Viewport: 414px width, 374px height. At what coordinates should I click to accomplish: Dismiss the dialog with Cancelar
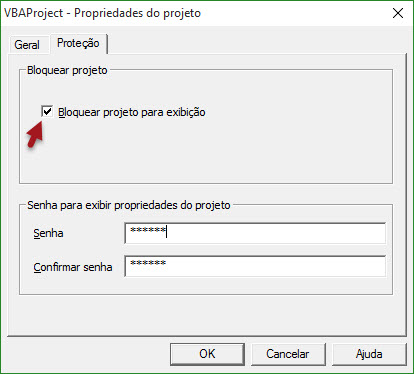[288, 354]
